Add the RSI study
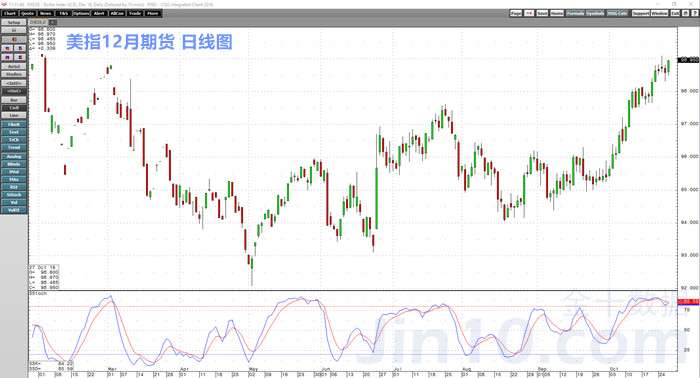700x378 pixels. click(x=14, y=187)
